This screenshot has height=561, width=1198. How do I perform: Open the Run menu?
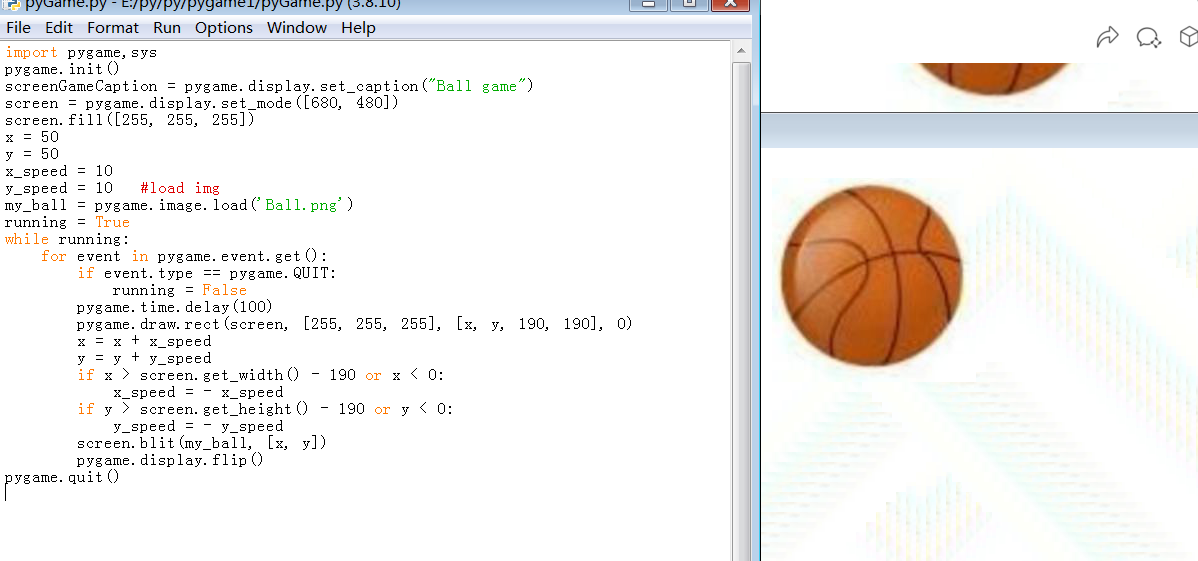(x=167, y=28)
